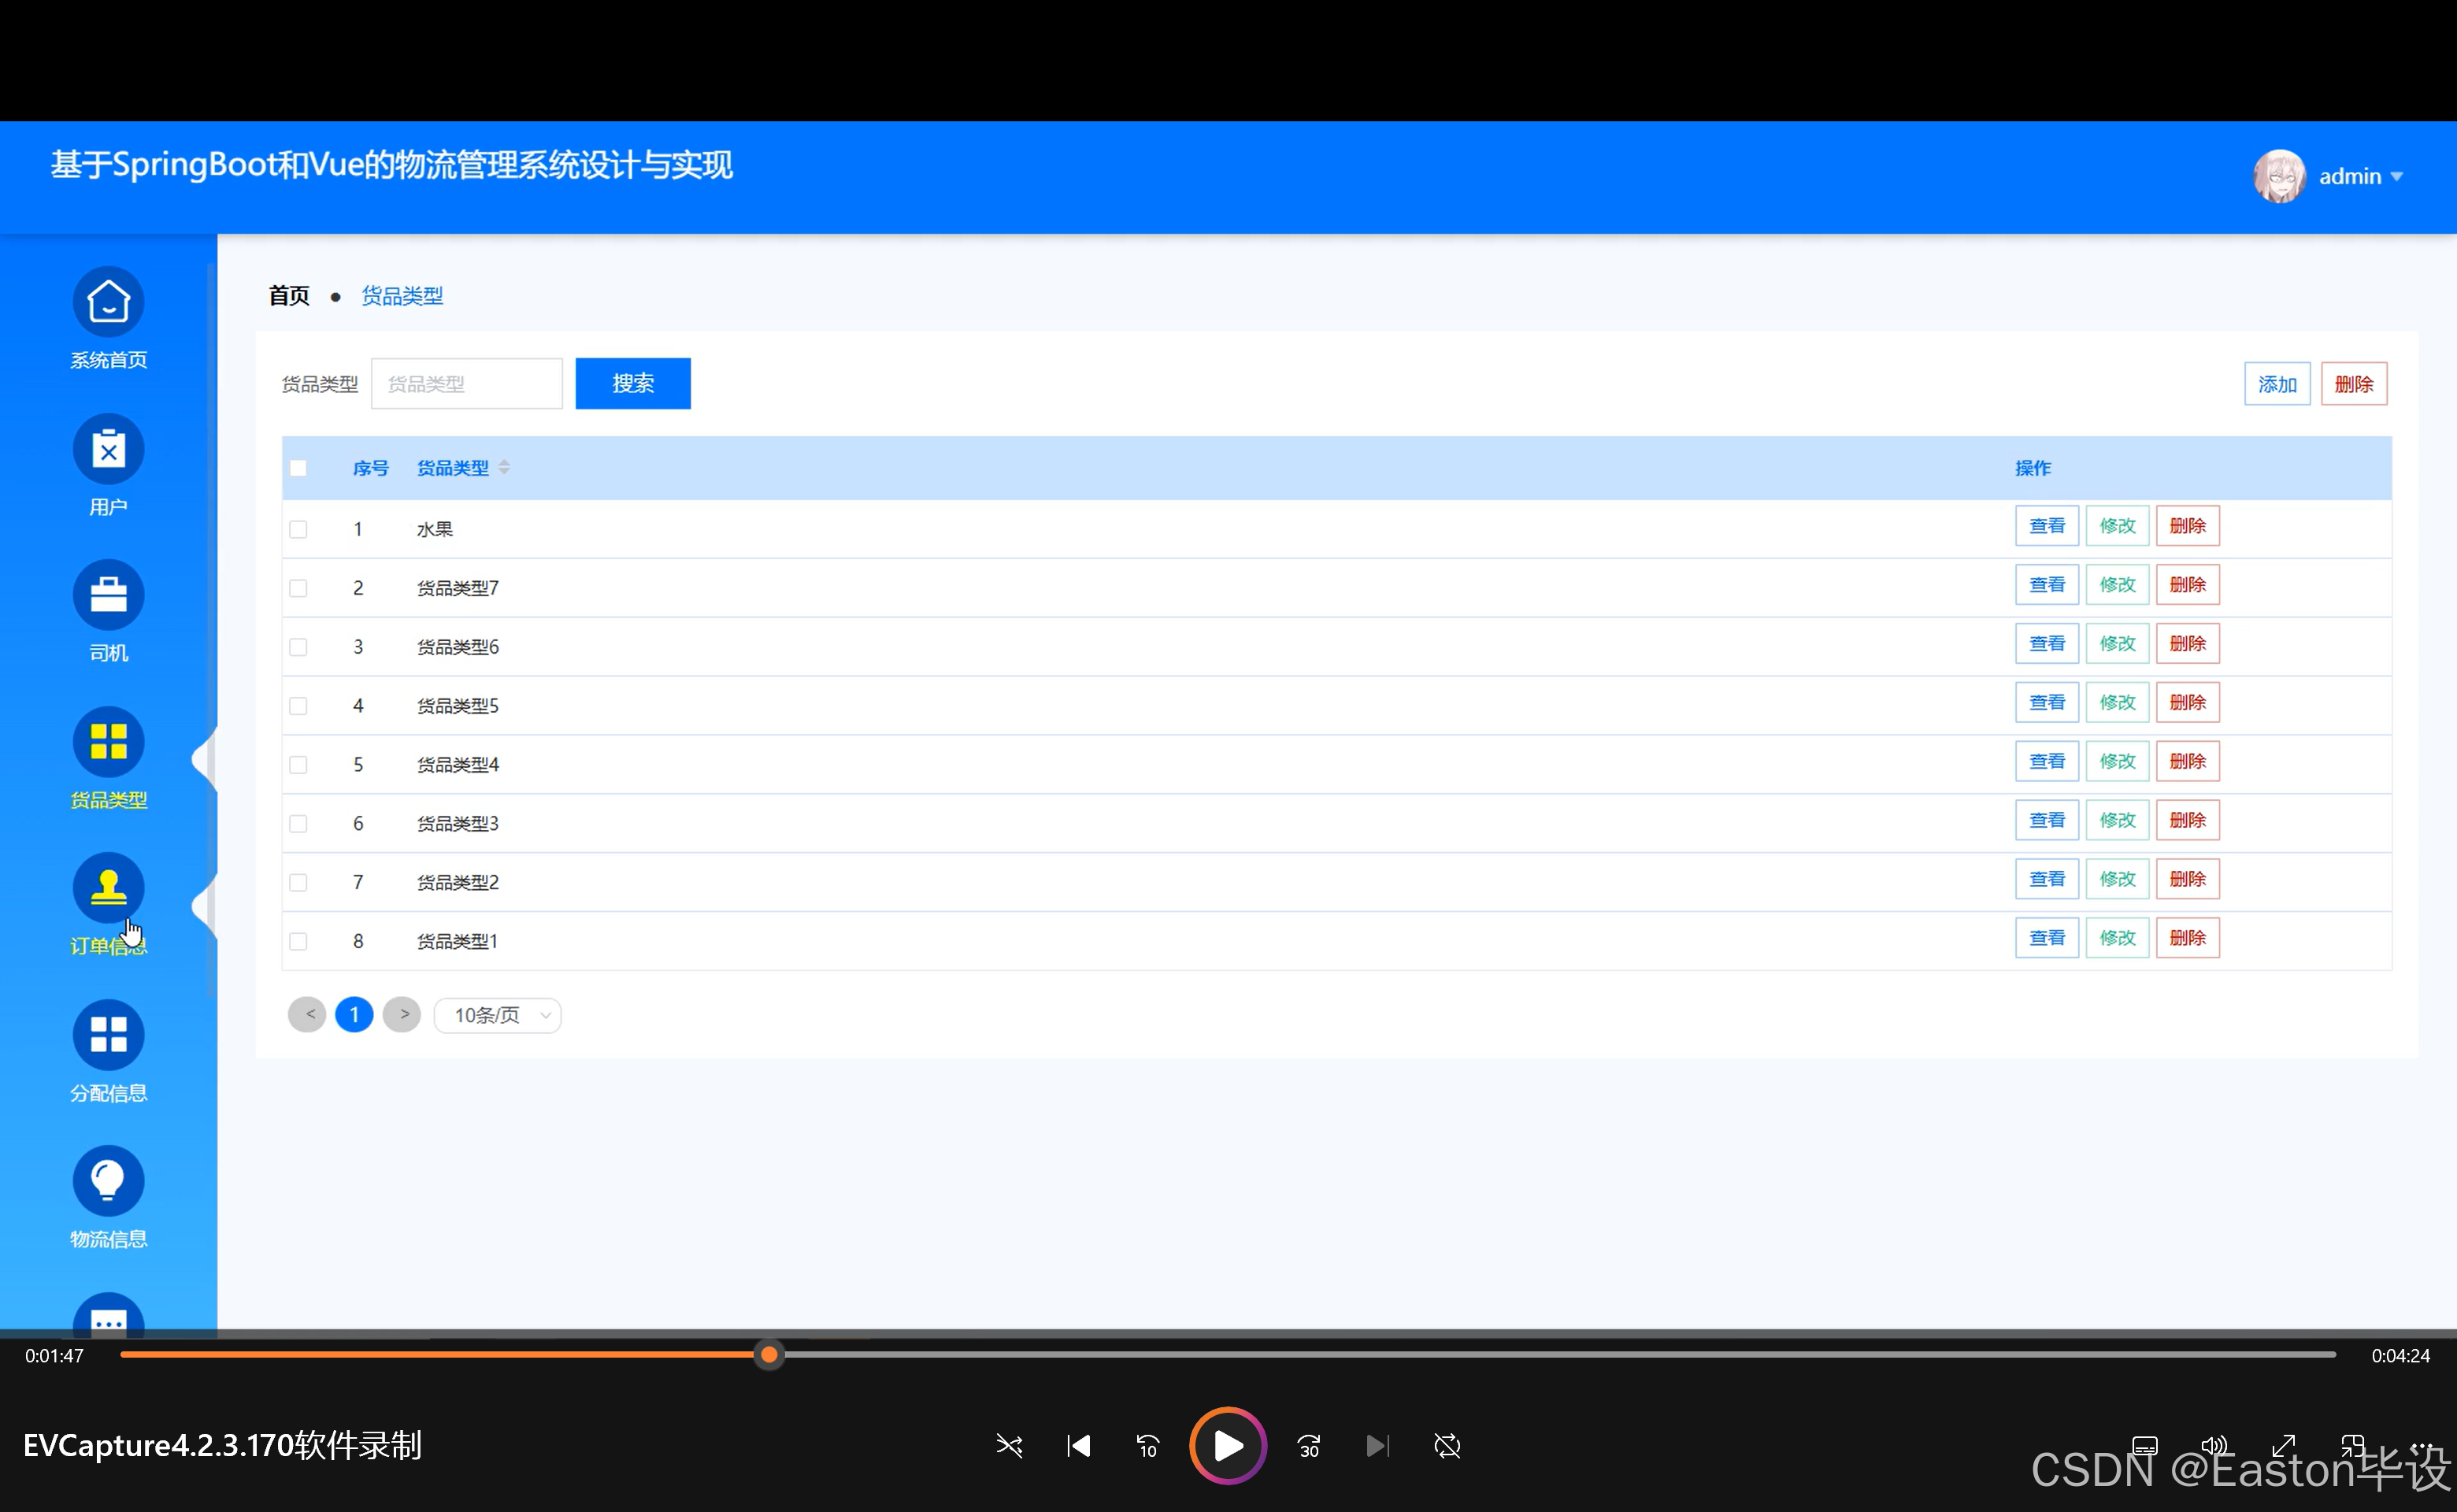
Task: Check the 货品类型5 row checkbox
Action: (x=298, y=706)
